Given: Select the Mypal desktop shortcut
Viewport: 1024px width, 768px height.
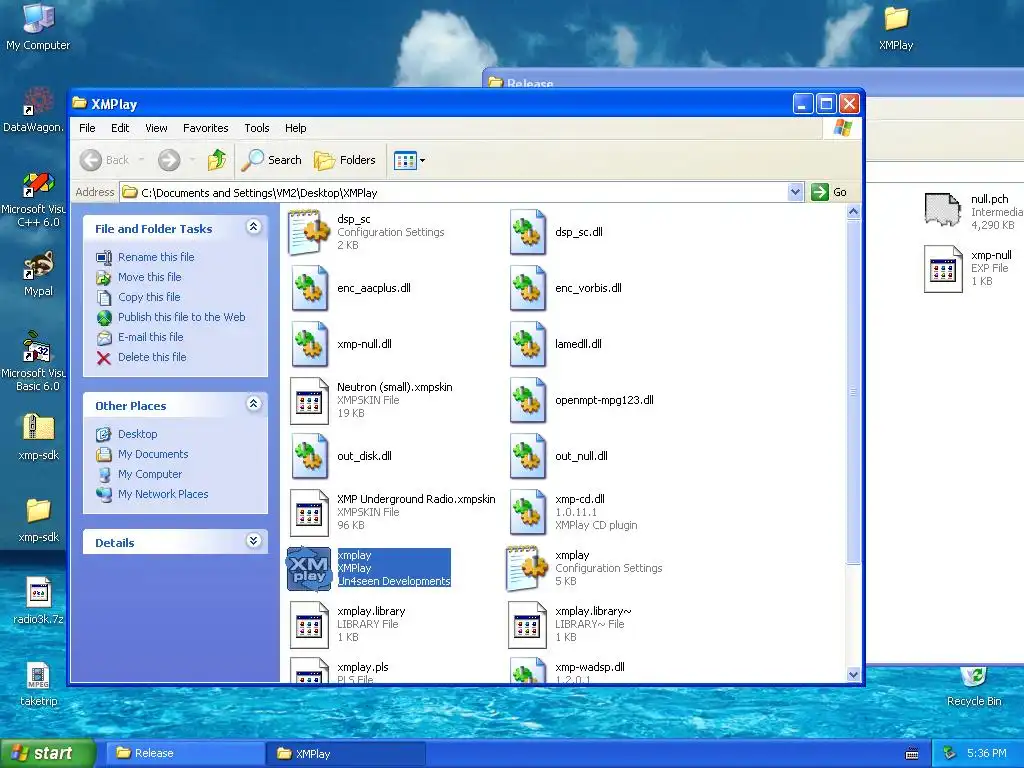Looking at the screenshot, I should point(38,274).
